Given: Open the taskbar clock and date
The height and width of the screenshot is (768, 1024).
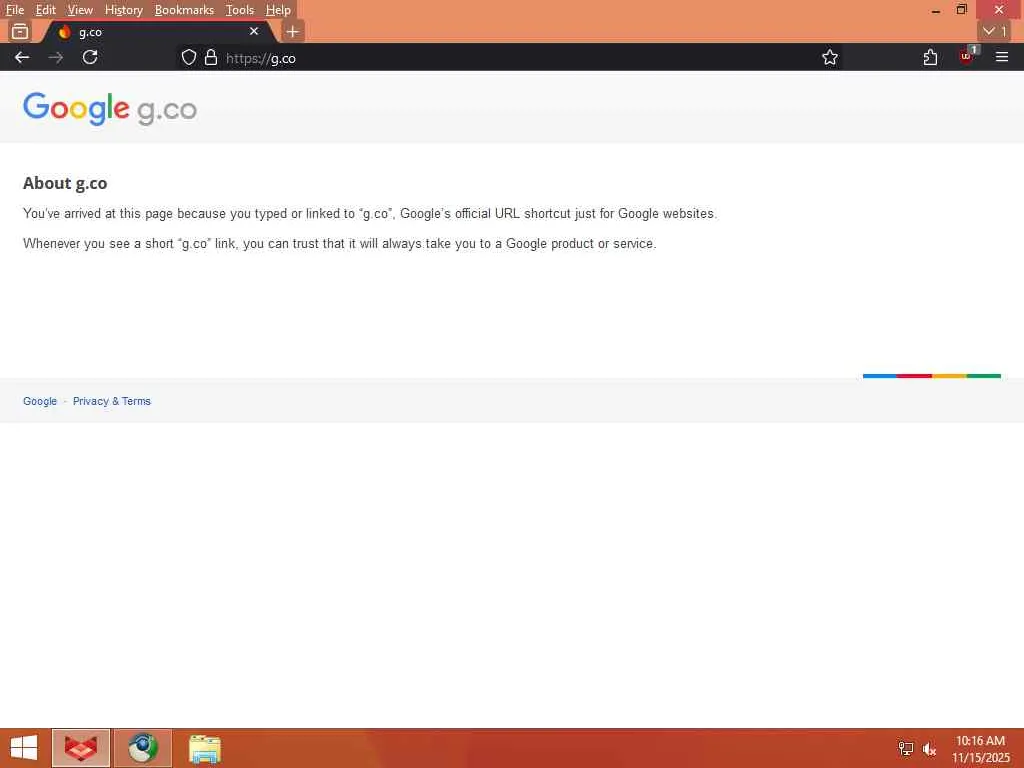Looking at the screenshot, I should [x=980, y=749].
